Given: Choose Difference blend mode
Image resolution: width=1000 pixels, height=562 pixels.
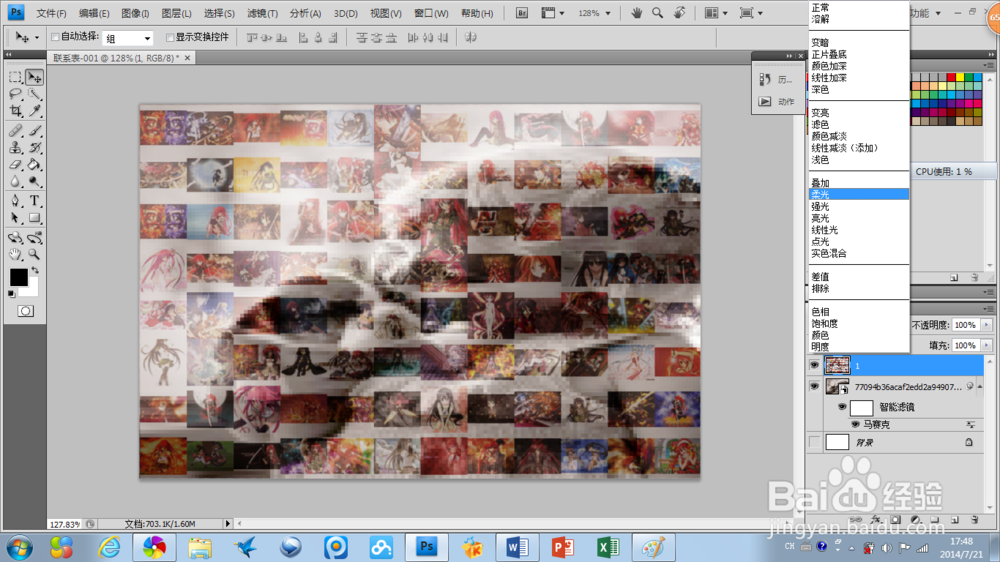Looking at the screenshot, I should pos(858,277).
